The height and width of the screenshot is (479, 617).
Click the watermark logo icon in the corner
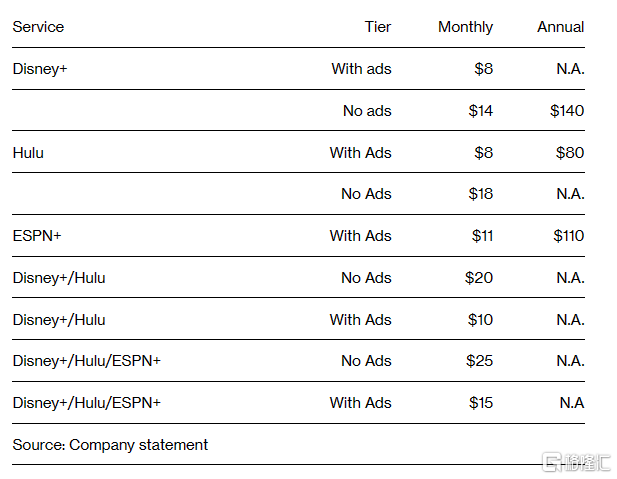click(549, 462)
